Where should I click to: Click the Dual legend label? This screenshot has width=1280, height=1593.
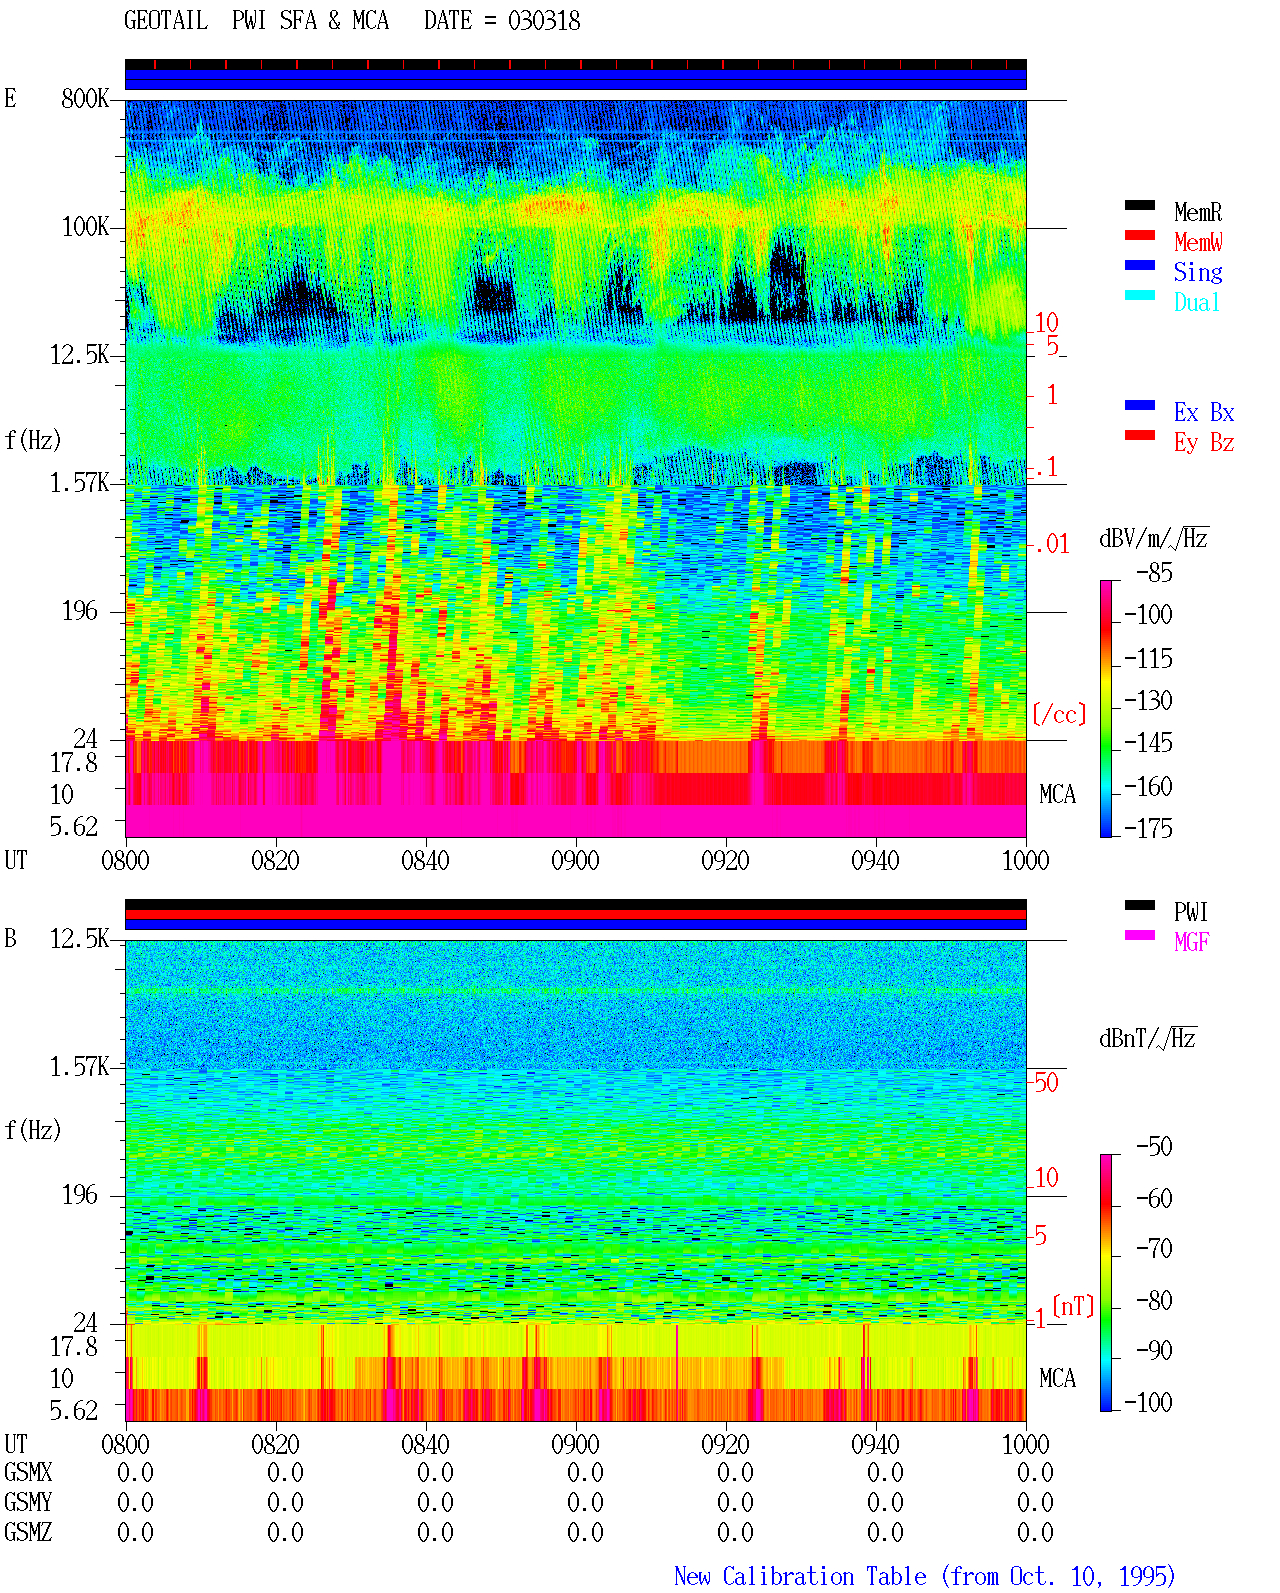coord(1198,302)
